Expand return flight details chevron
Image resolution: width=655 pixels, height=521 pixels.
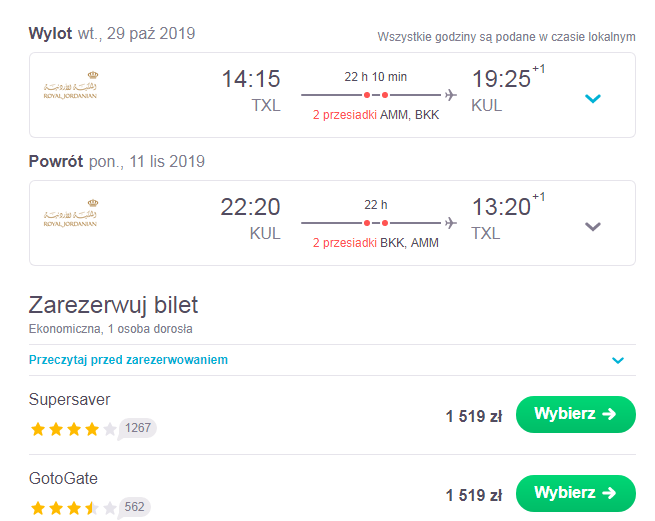(592, 226)
